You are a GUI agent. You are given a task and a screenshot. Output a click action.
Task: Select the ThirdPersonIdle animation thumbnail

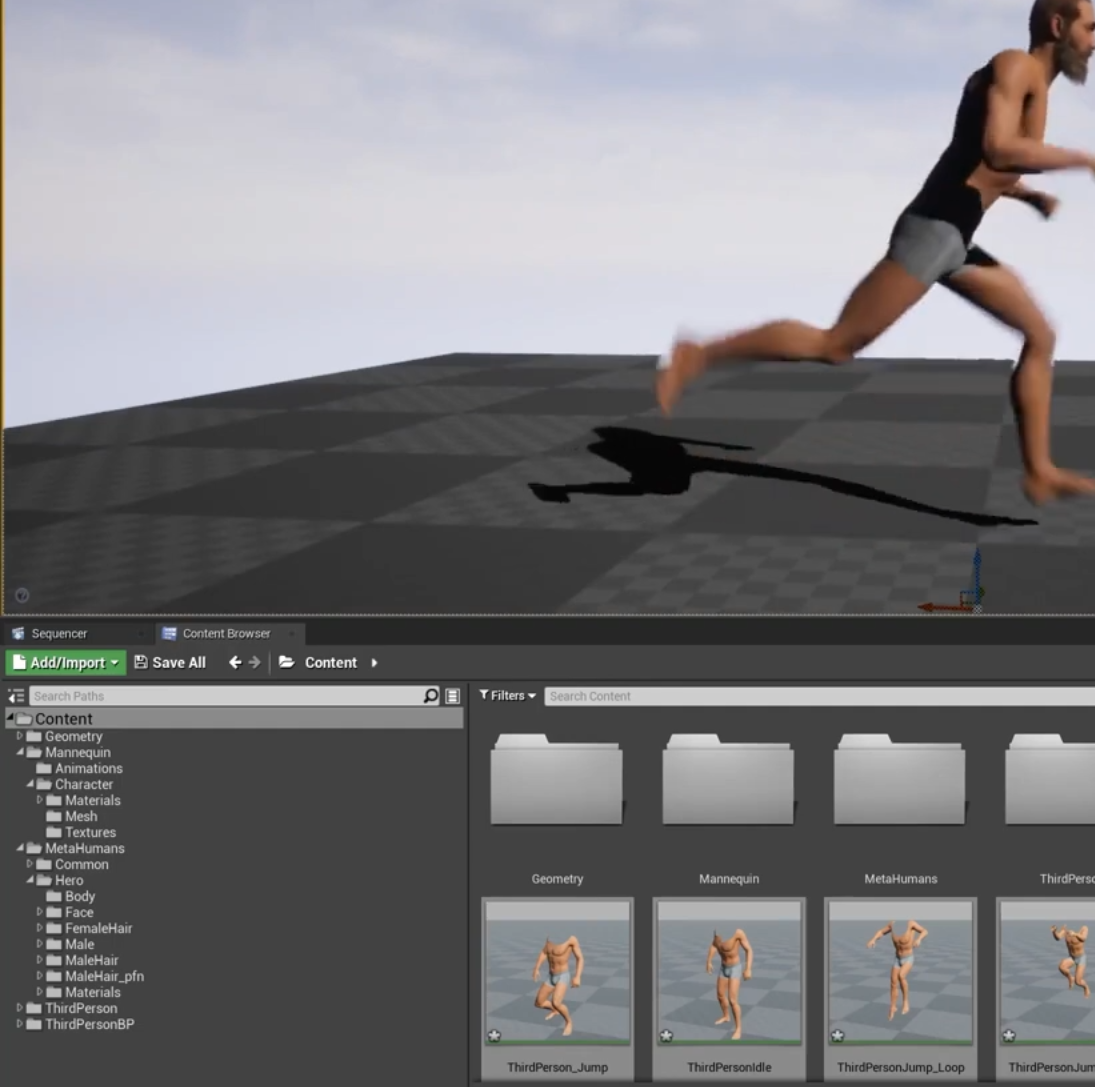729,973
